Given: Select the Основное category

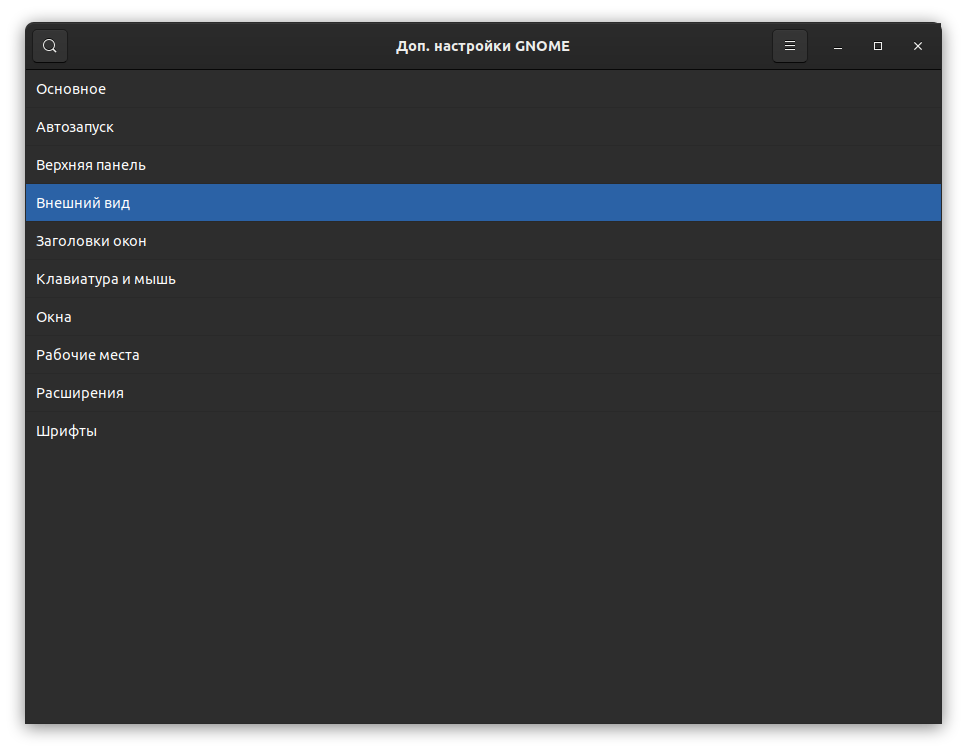Looking at the screenshot, I should [x=71, y=89].
